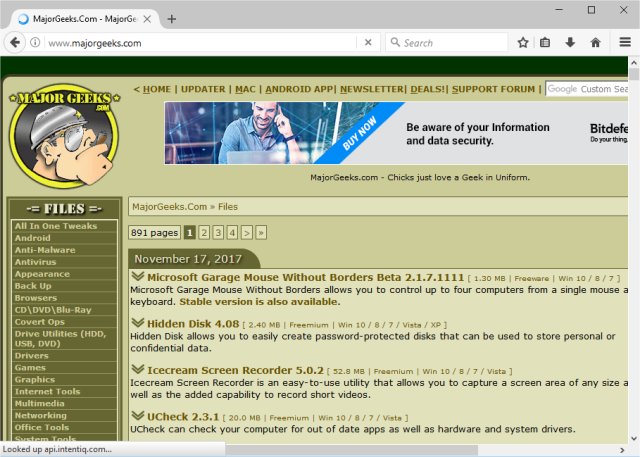The height and width of the screenshot is (457, 640).
Task: Click the chevron beside UCheck 2.3.1
Action: [x=137, y=414]
